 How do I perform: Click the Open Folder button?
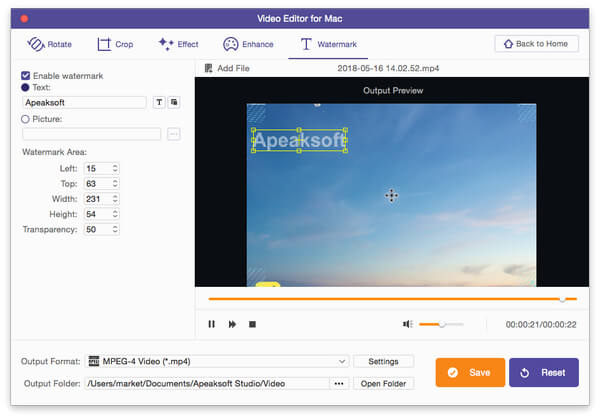[x=383, y=383]
